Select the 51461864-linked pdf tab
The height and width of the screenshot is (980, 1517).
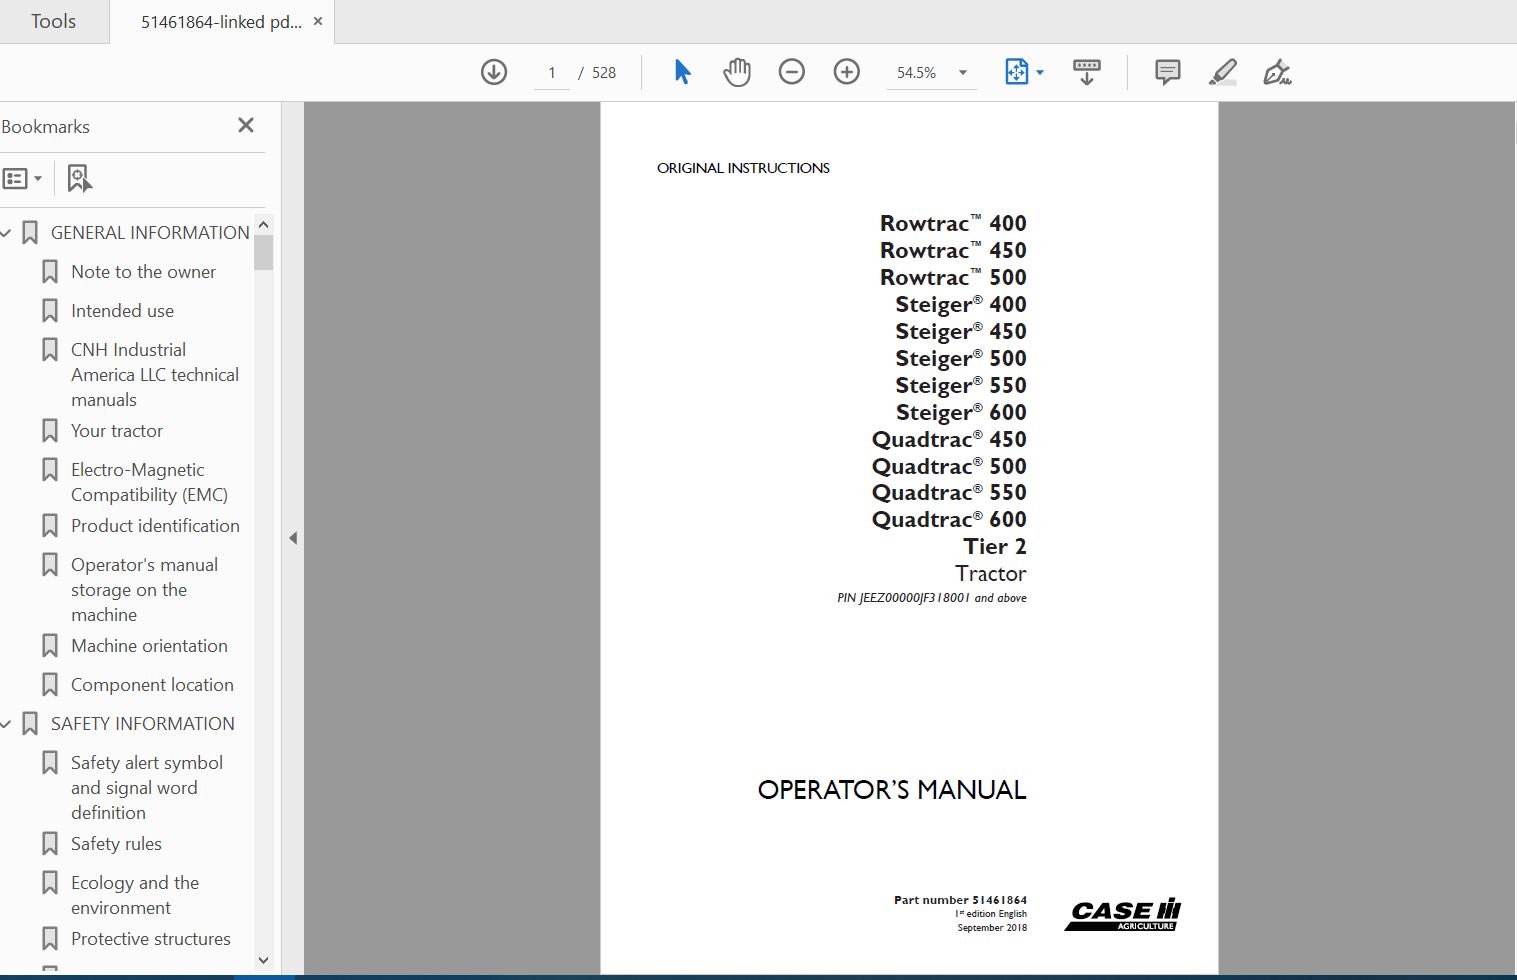coord(221,22)
